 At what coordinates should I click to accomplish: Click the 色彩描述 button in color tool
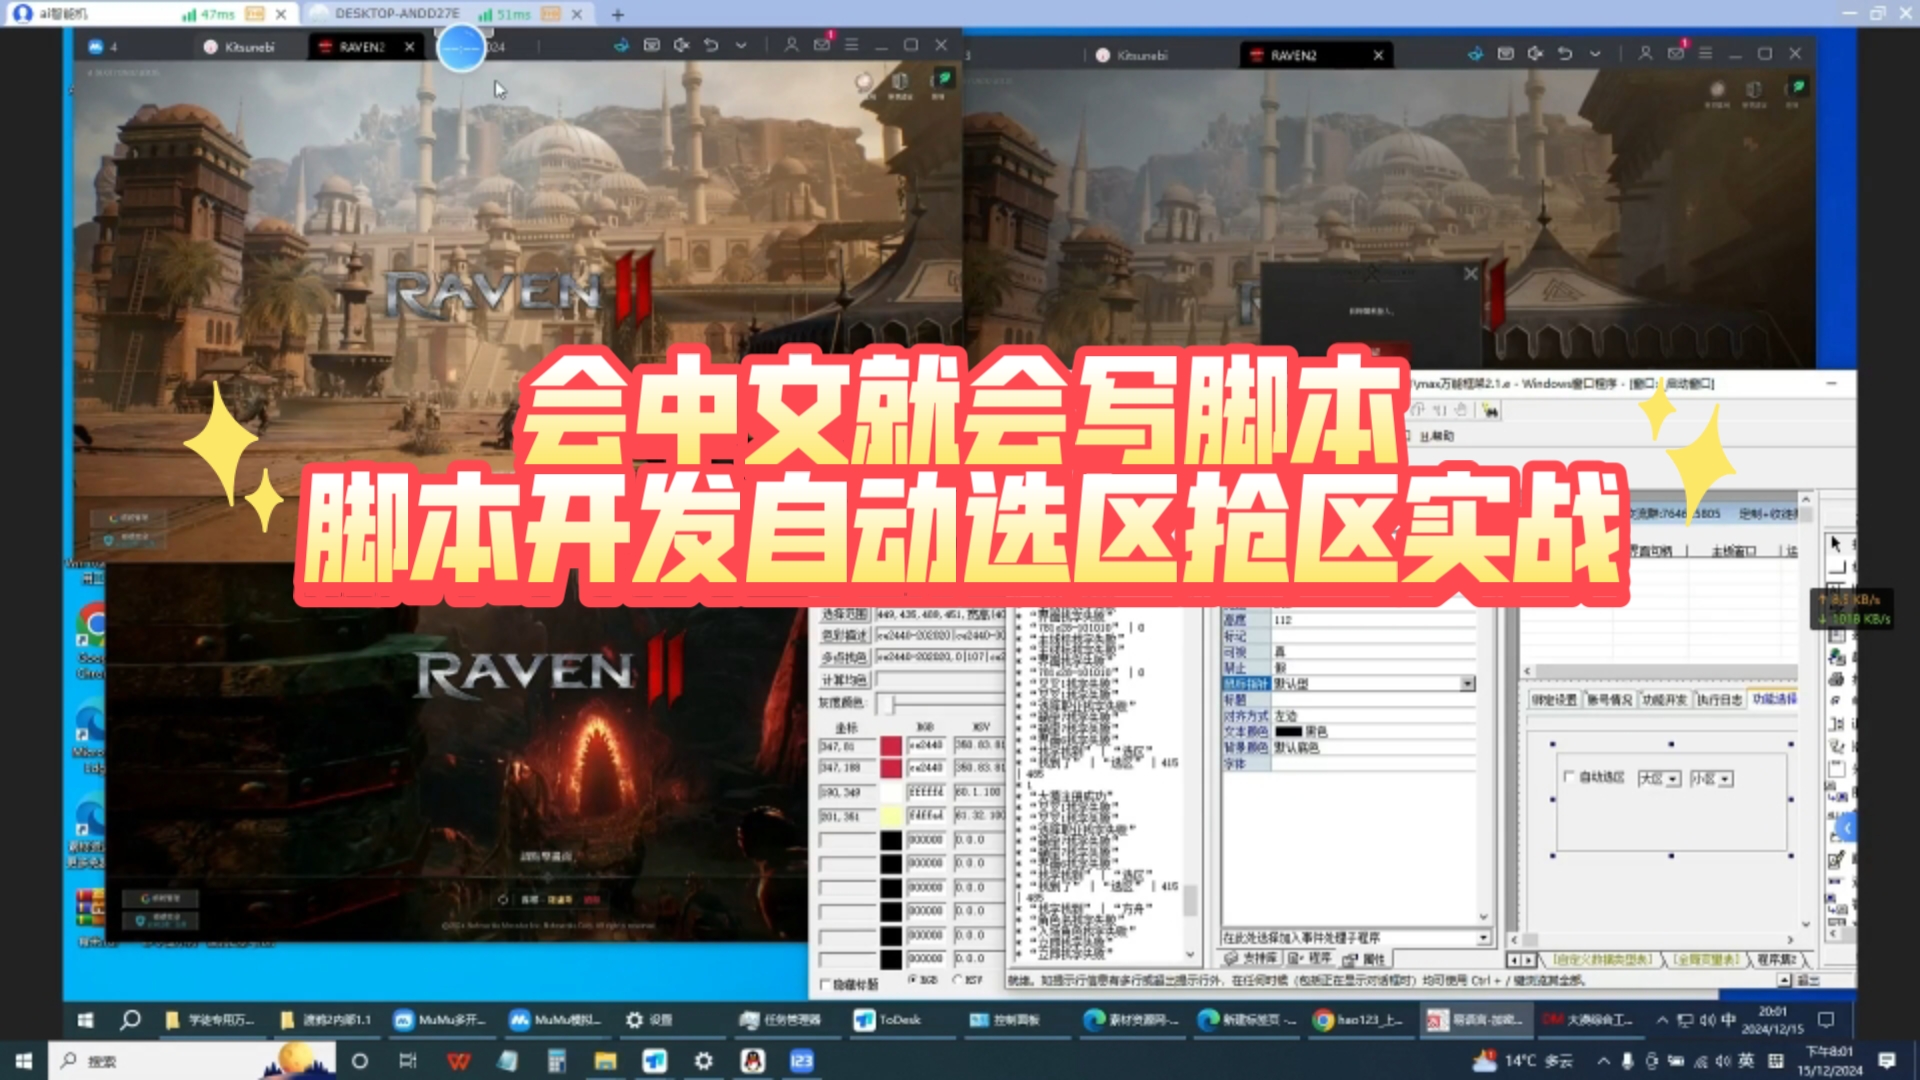(844, 636)
